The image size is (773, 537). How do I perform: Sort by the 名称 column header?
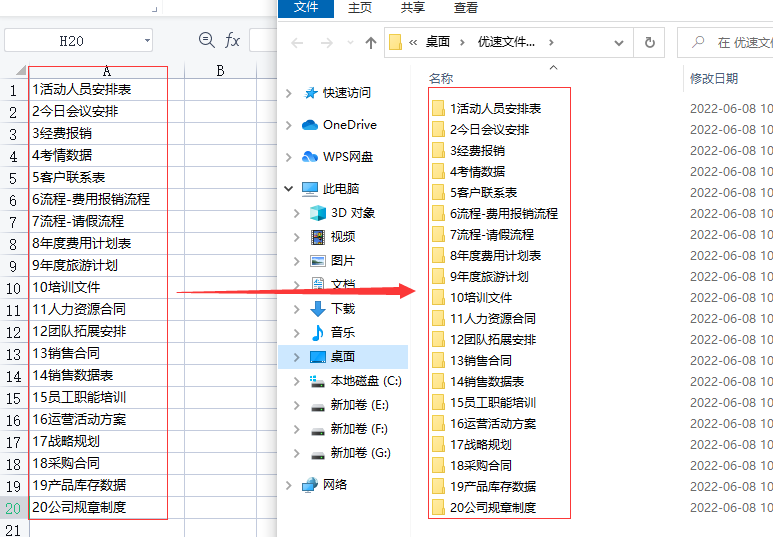point(441,78)
